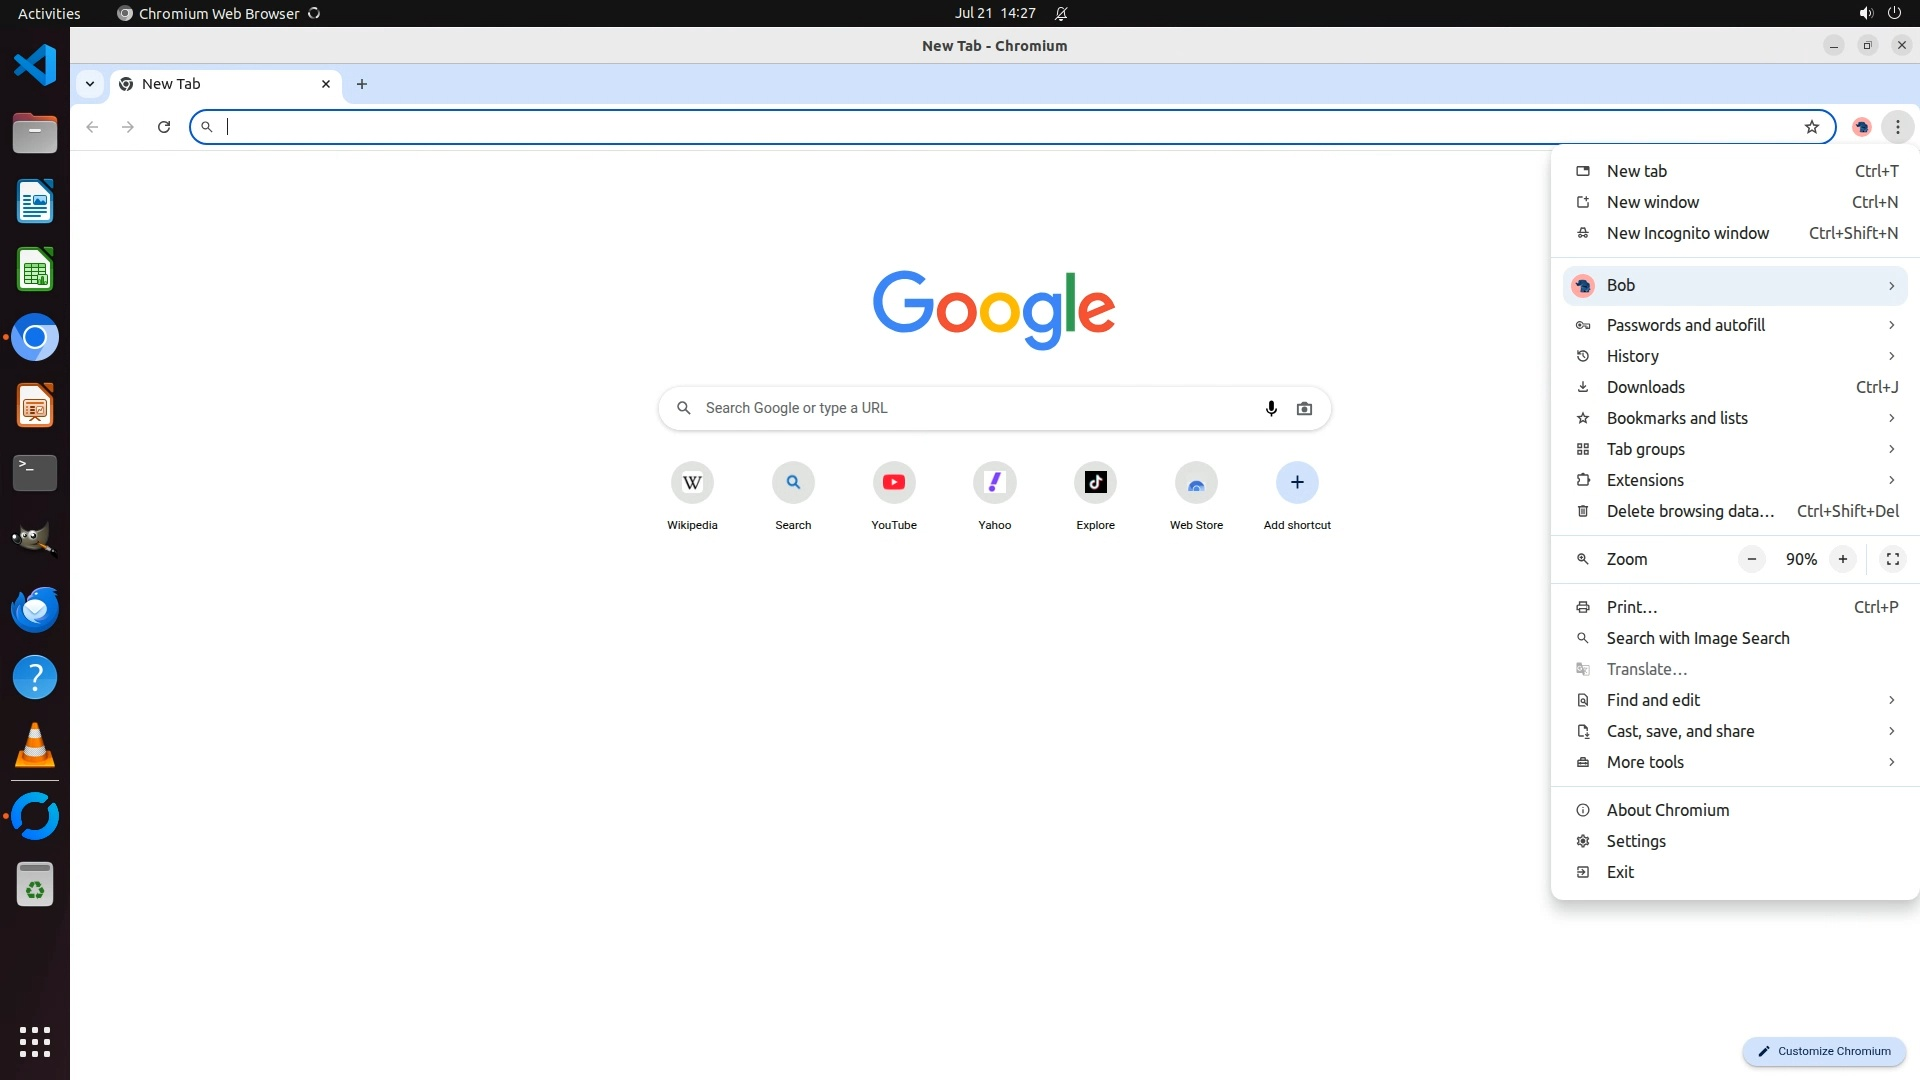Open the Wikipedia shortcut tile
The image size is (1920, 1080).
[x=692, y=483]
